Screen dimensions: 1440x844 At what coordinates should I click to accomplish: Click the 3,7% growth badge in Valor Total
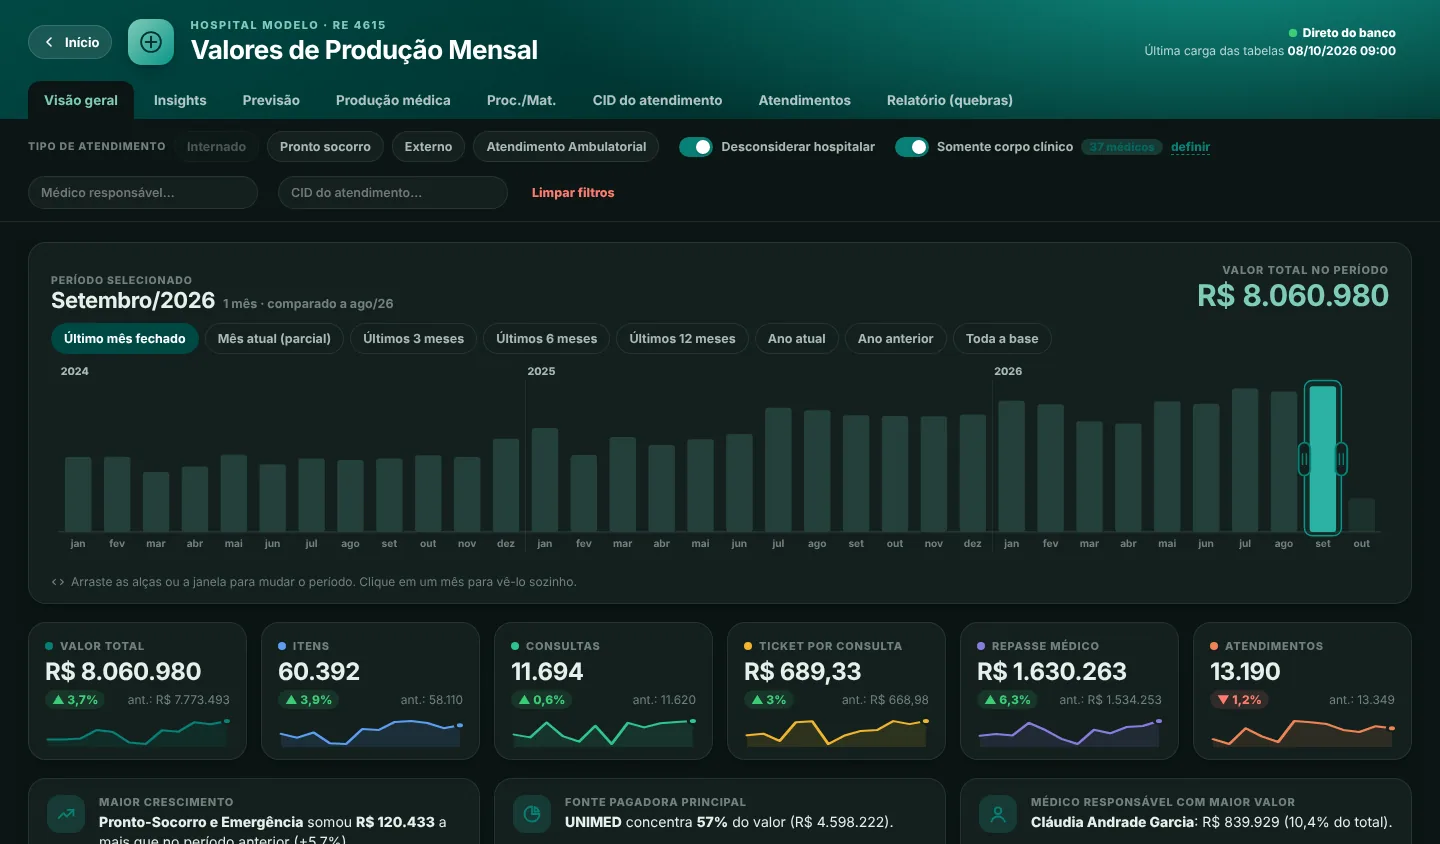click(75, 700)
